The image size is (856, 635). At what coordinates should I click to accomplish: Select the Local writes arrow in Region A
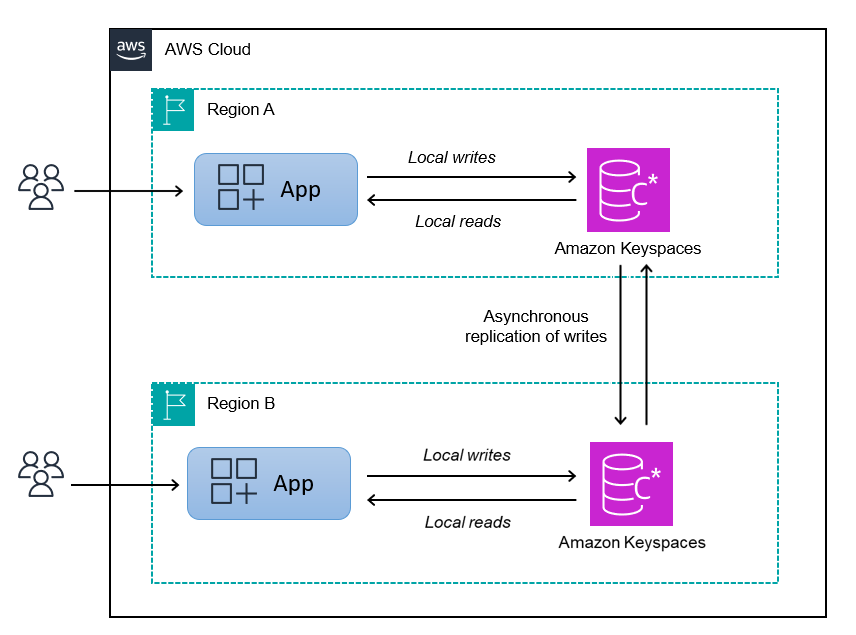pos(470,175)
